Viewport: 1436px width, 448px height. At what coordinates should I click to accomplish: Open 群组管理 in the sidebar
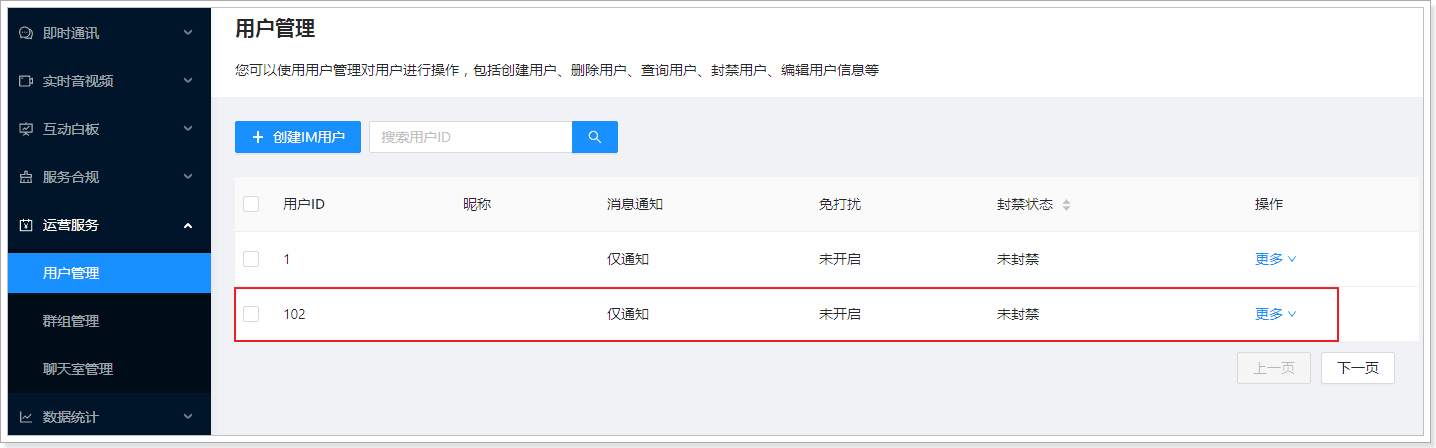click(x=71, y=321)
